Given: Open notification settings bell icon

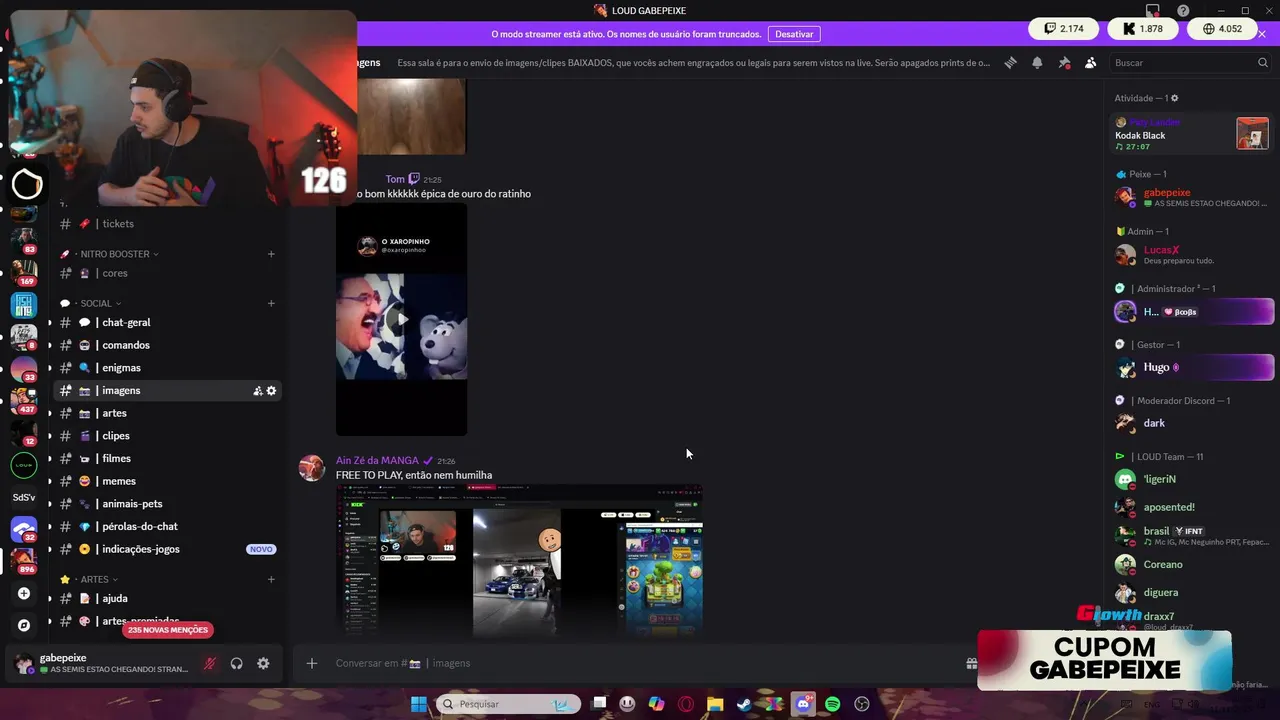Looking at the screenshot, I should coord(1037,62).
